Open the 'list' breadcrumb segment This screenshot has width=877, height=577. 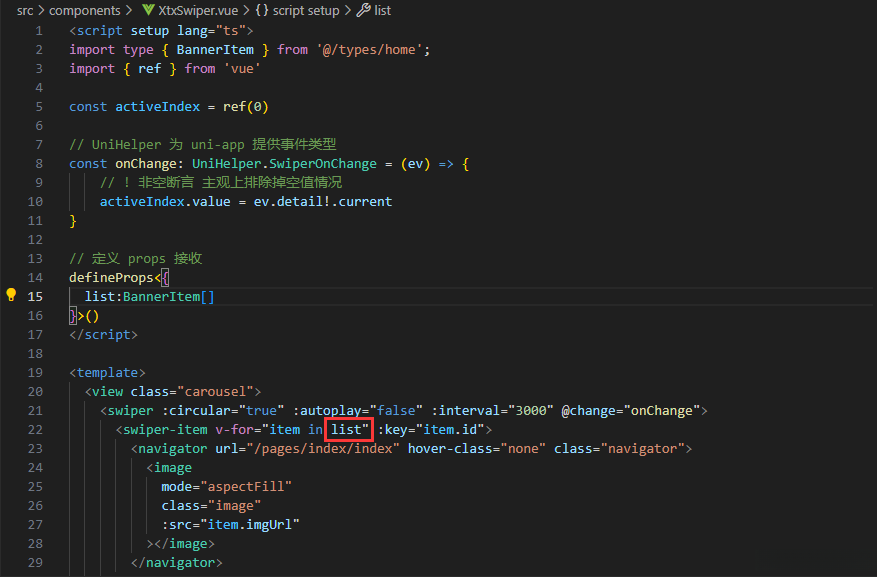coord(383,11)
